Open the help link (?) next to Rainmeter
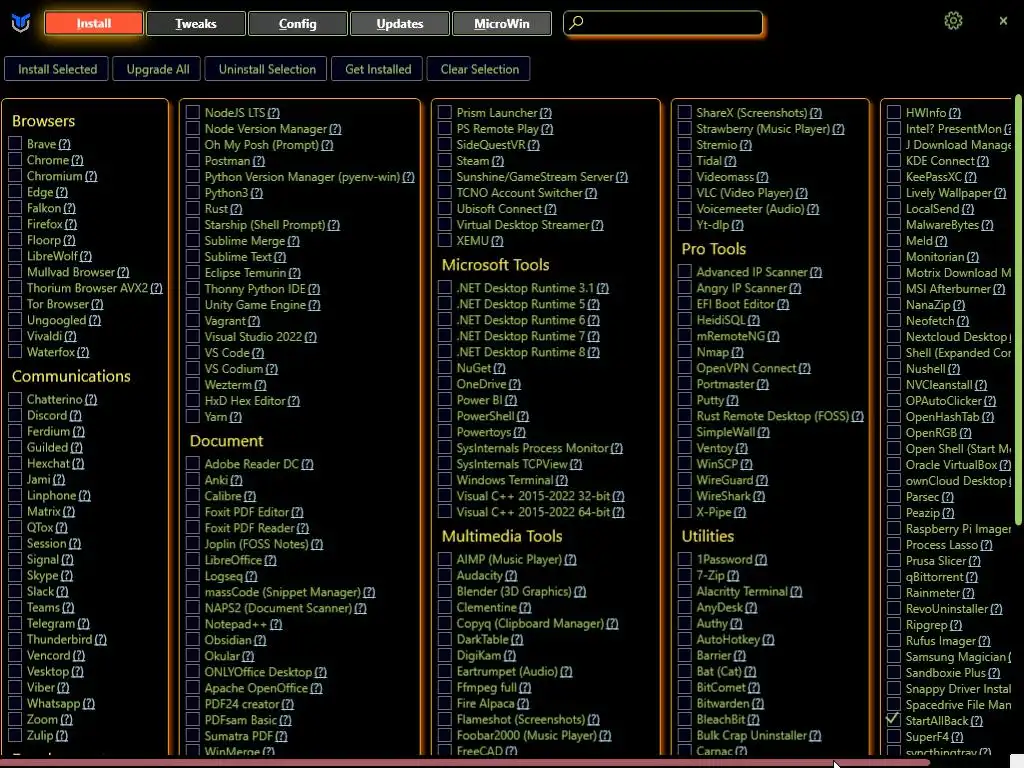The image size is (1024, 768). [x=968, y=593]
